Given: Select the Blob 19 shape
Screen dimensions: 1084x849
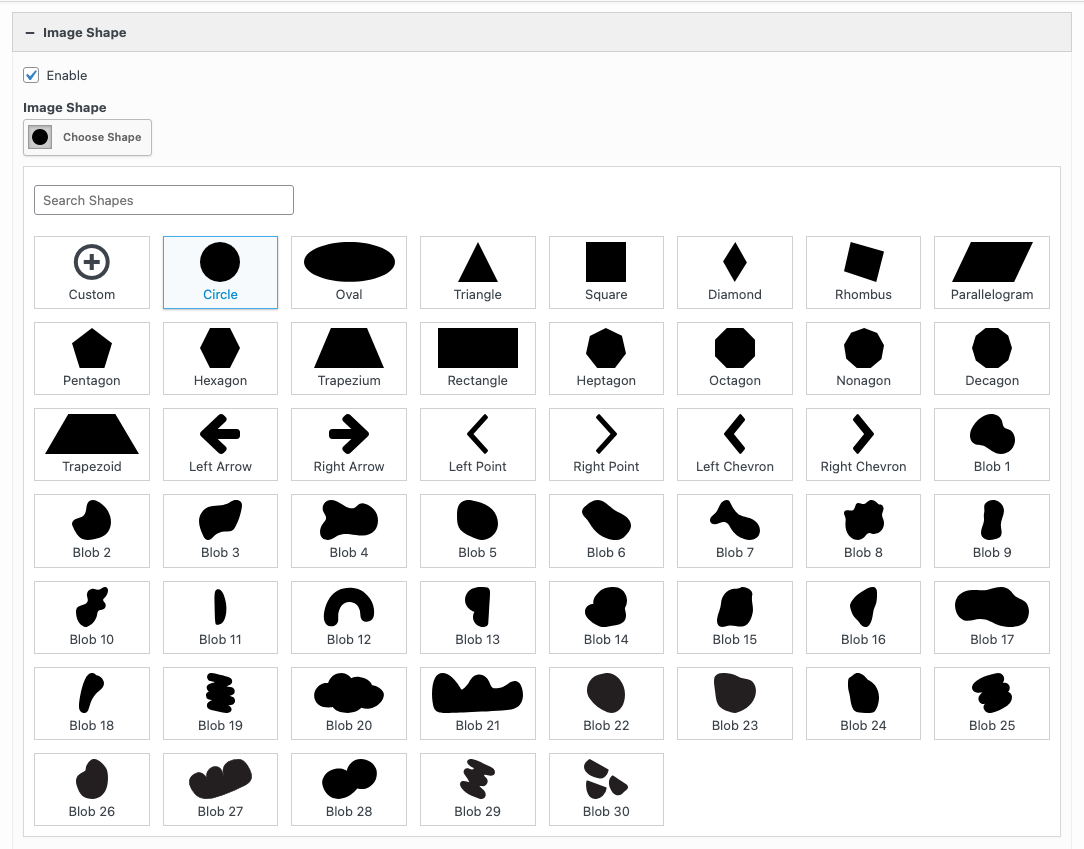Looking at the screenshot, I should point(221,703).
